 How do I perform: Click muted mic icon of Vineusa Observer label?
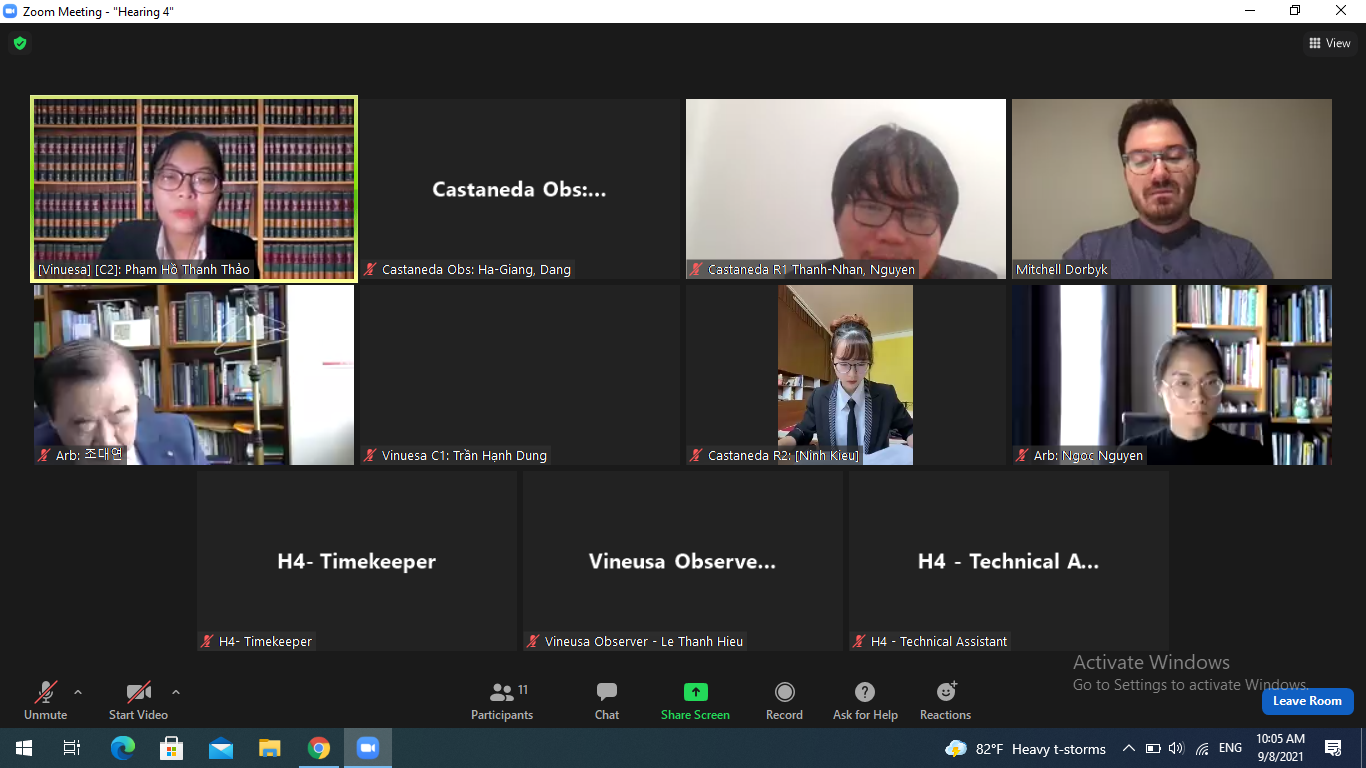(533, 641)
